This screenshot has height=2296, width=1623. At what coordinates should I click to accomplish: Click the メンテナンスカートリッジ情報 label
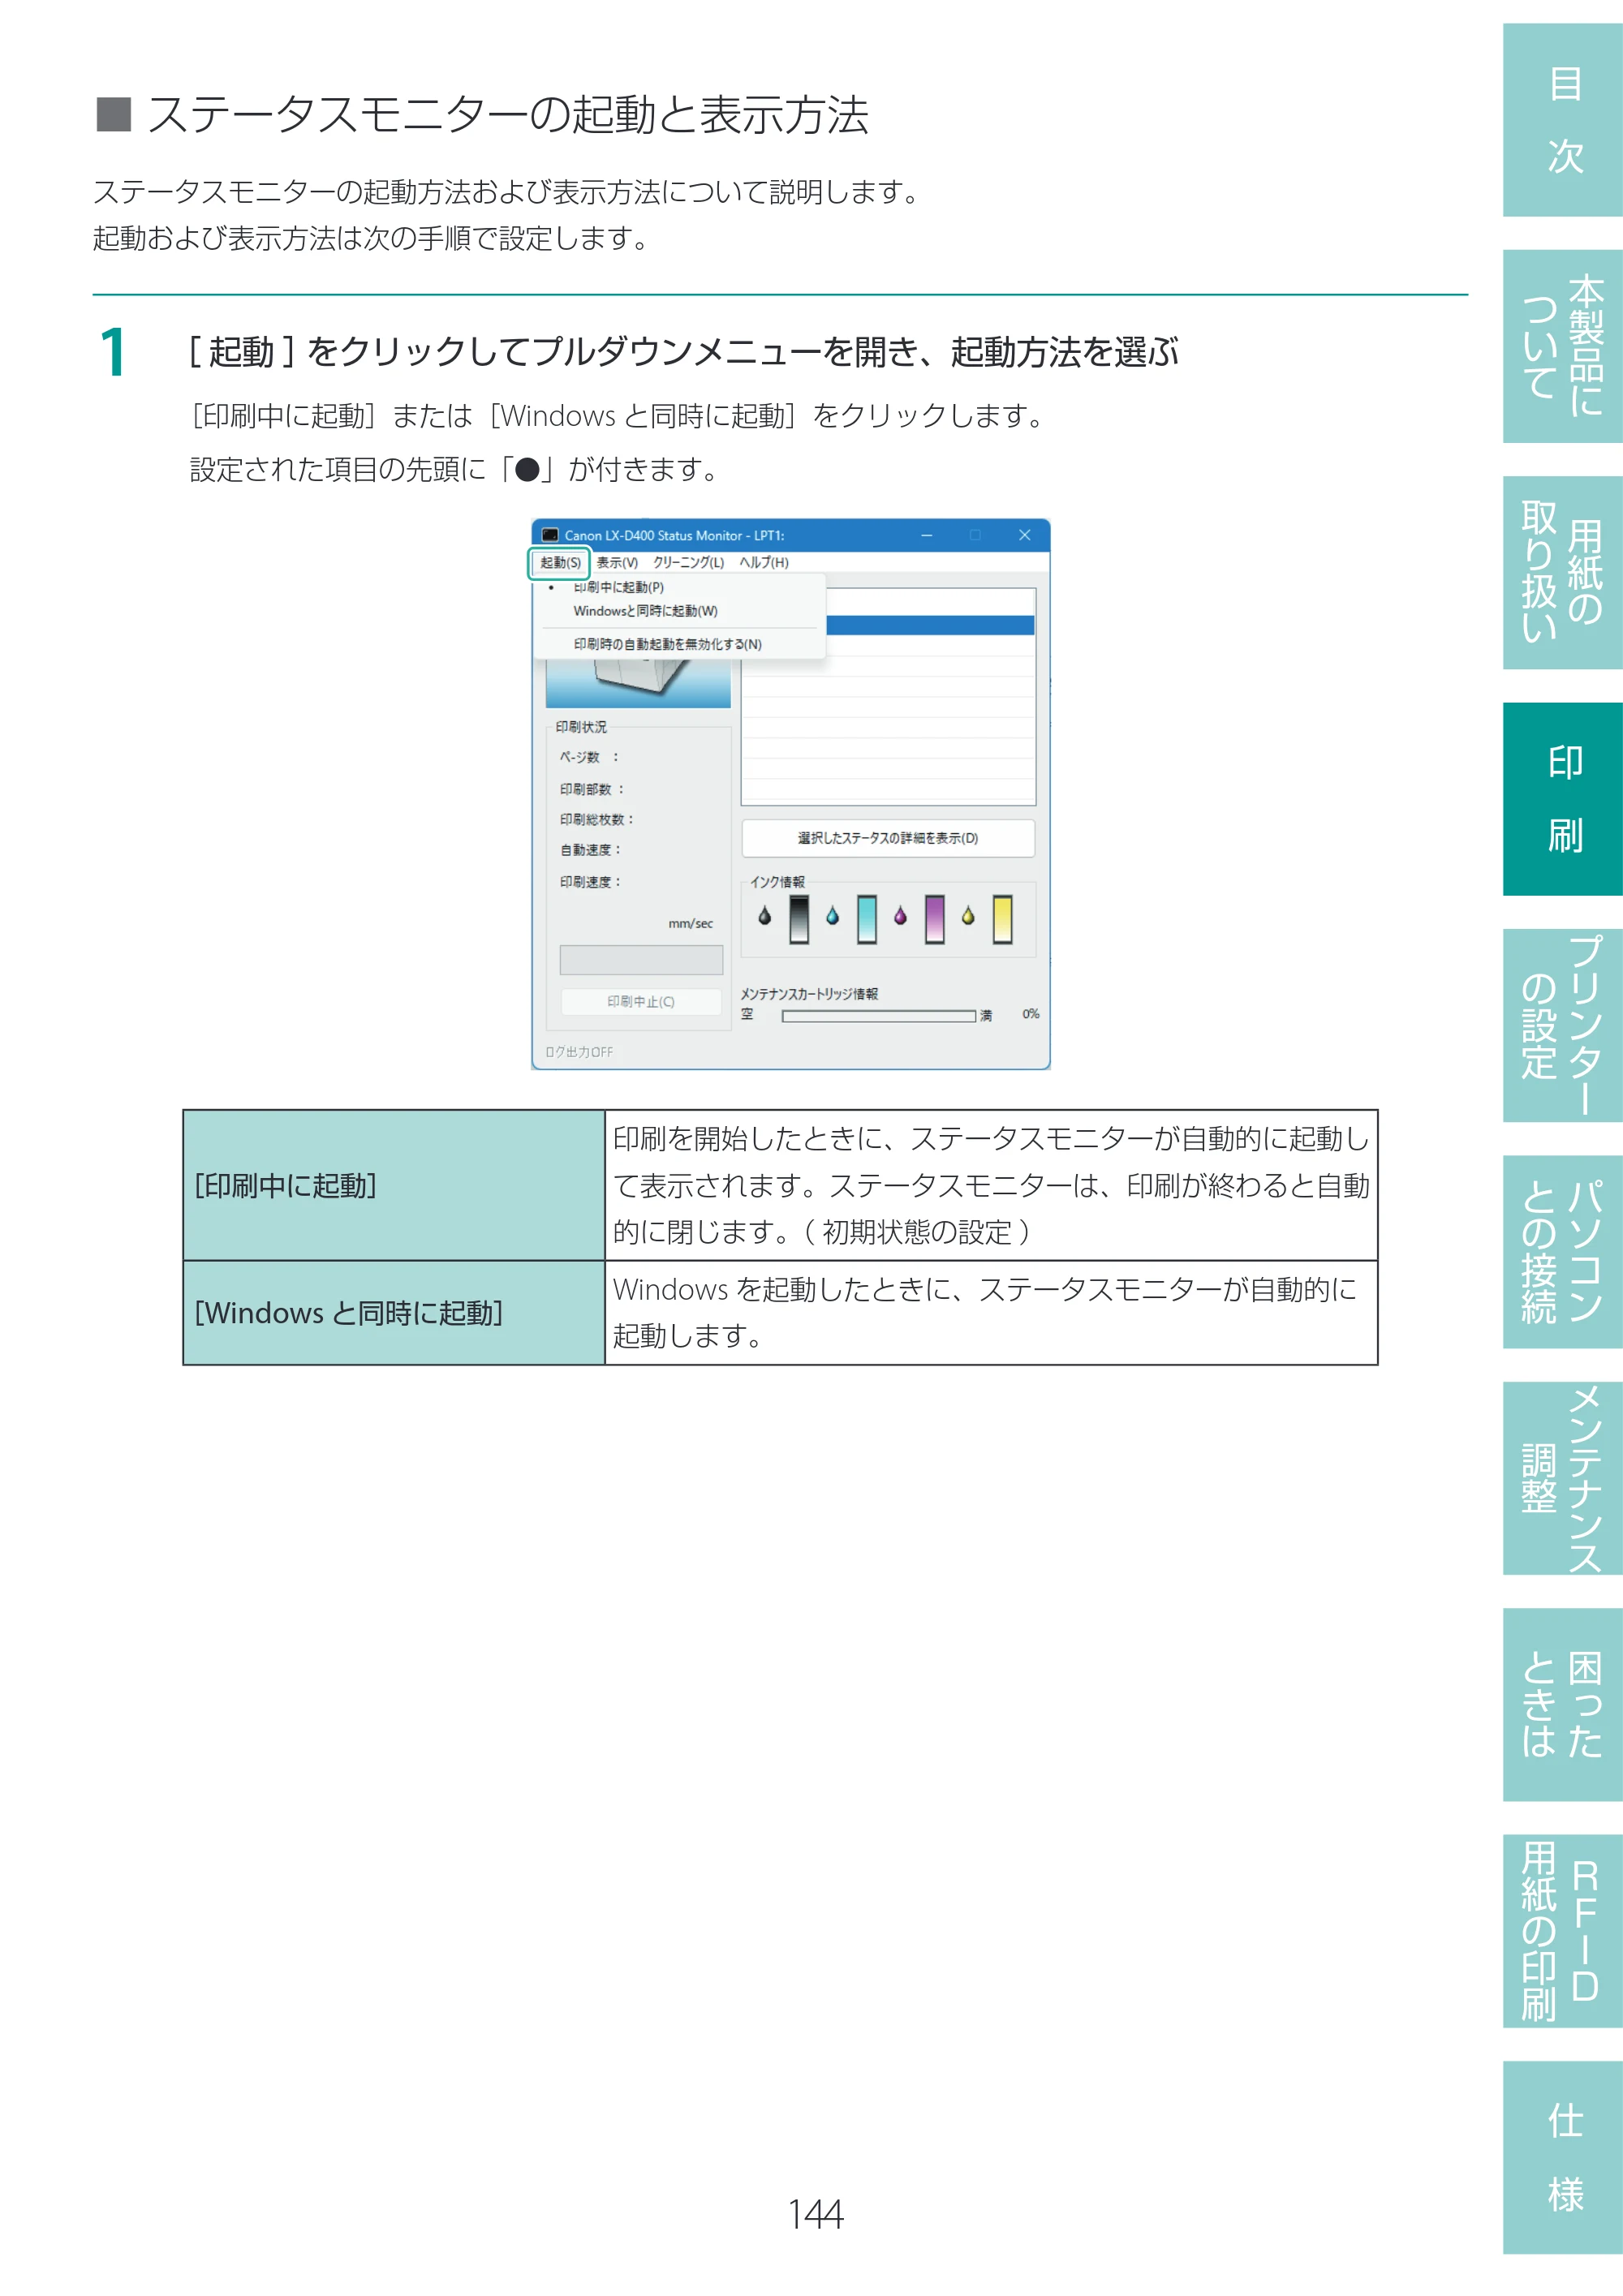(809, 994)
